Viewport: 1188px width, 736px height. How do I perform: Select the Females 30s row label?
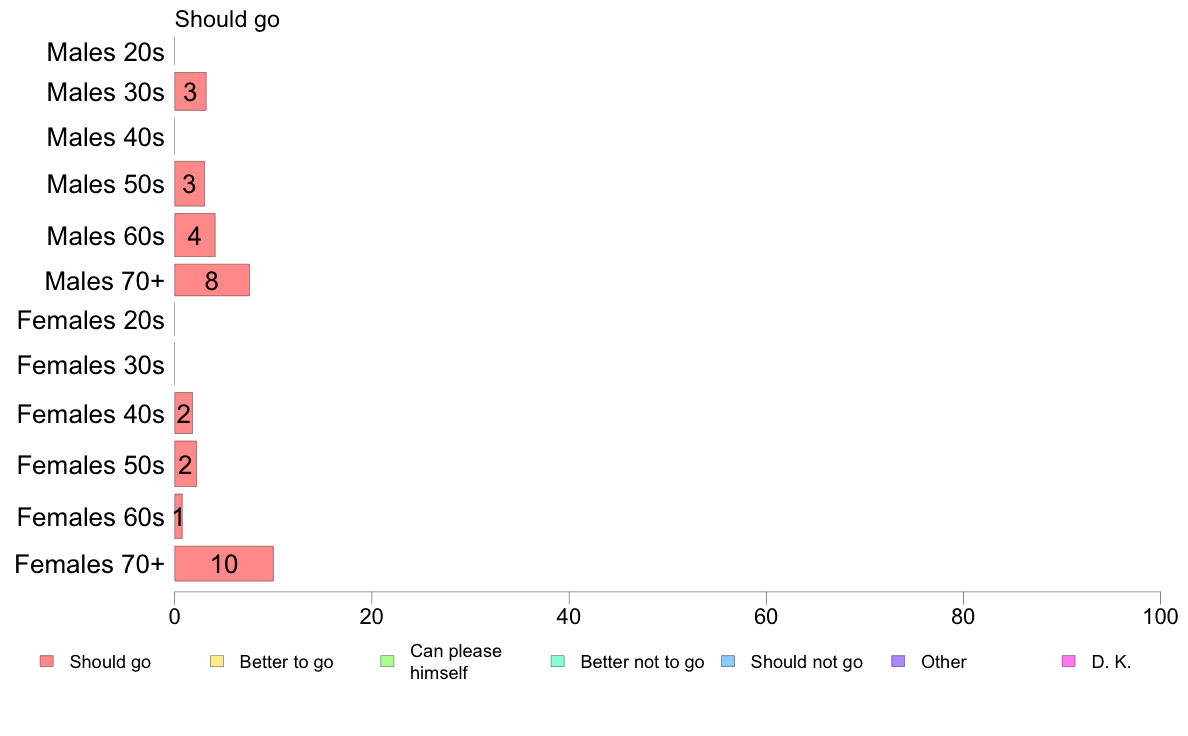click(x=90, y=365)
